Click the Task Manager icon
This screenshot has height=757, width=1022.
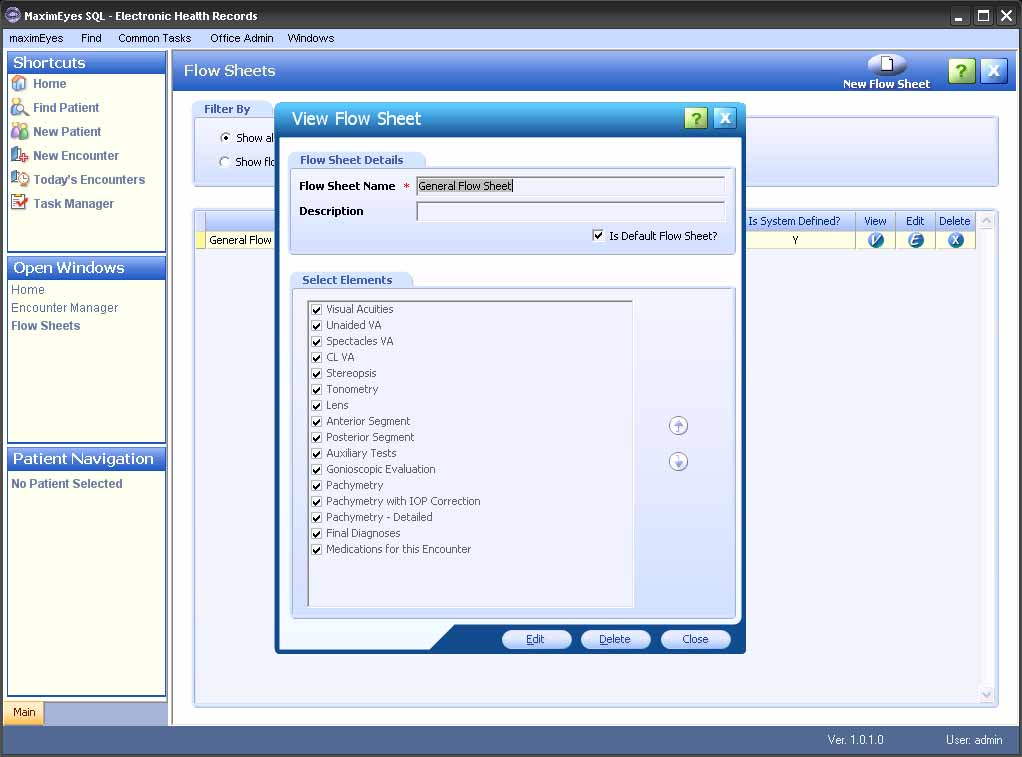pyautogui.click(x=19, y=203)
